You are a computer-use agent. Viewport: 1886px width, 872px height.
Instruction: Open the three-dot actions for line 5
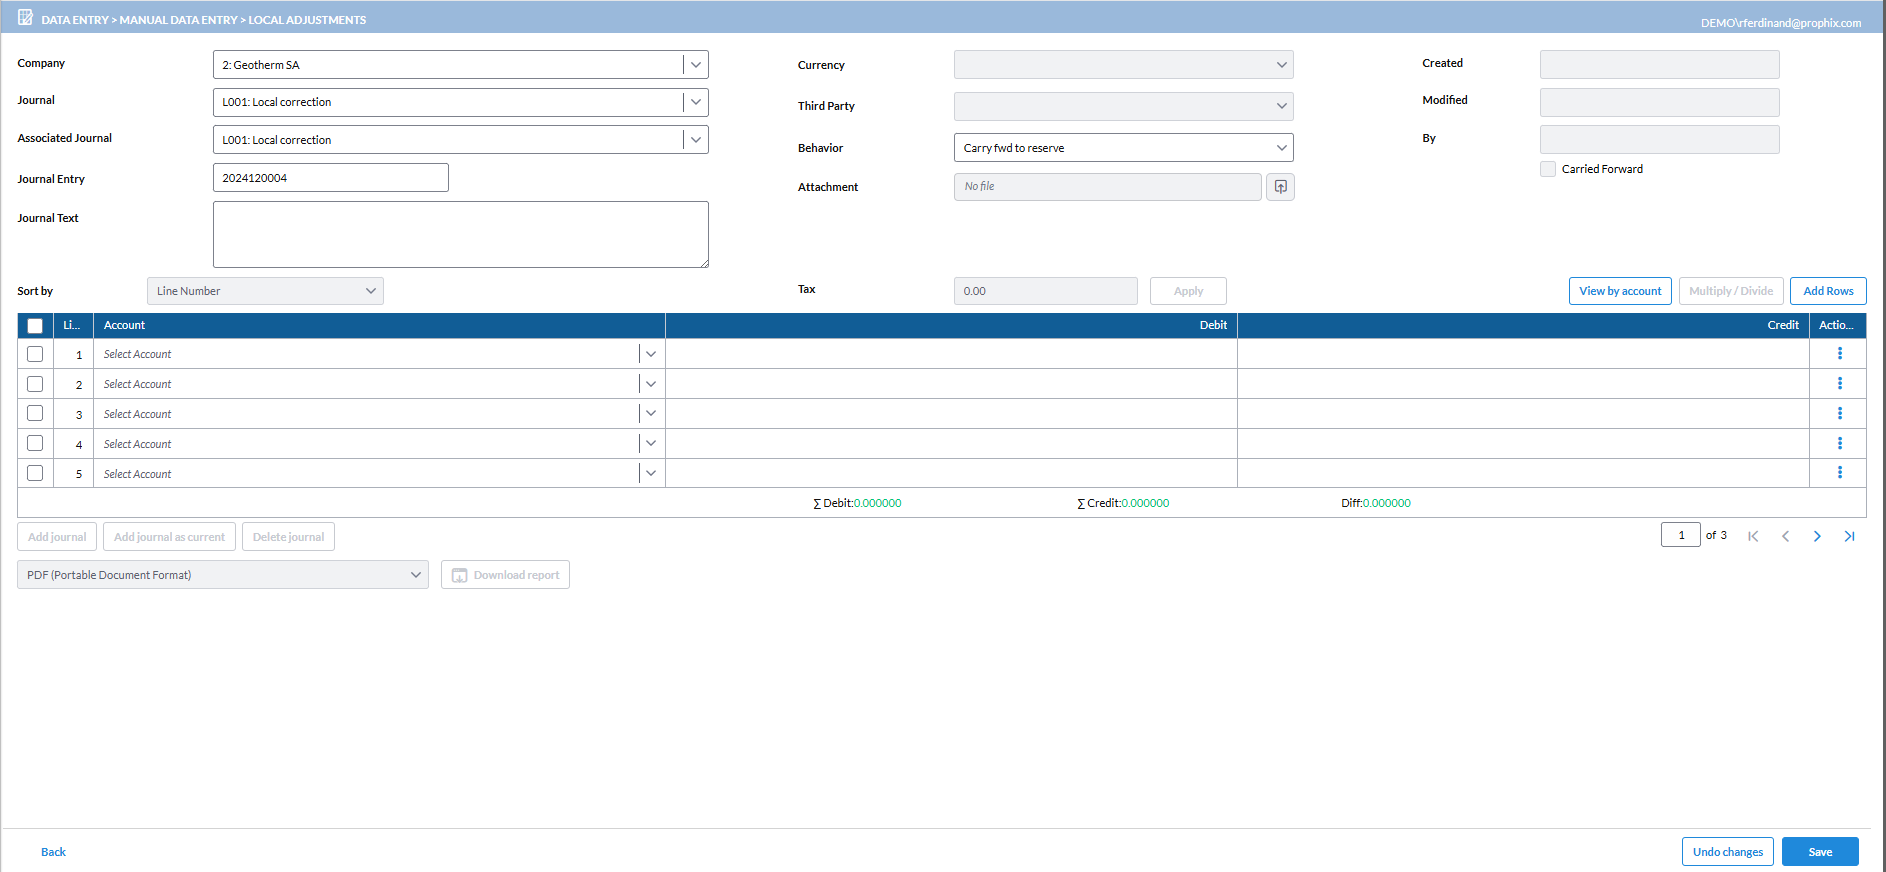1839,473
